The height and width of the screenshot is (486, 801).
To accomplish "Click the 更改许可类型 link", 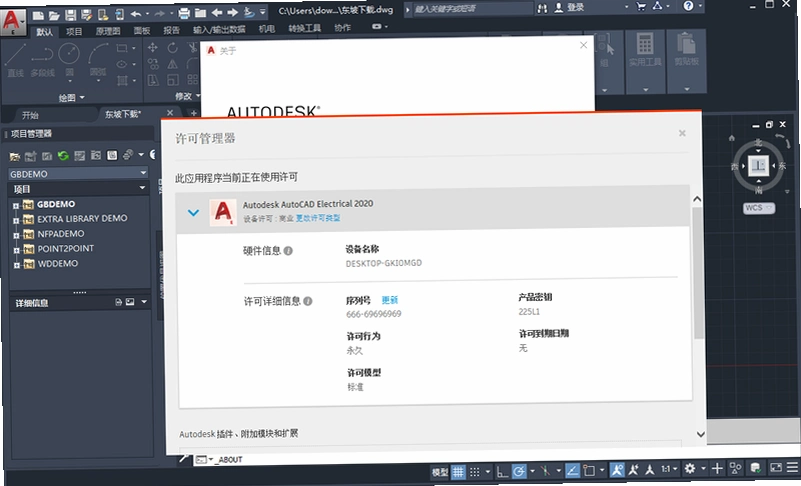I will tap(318, 218).
